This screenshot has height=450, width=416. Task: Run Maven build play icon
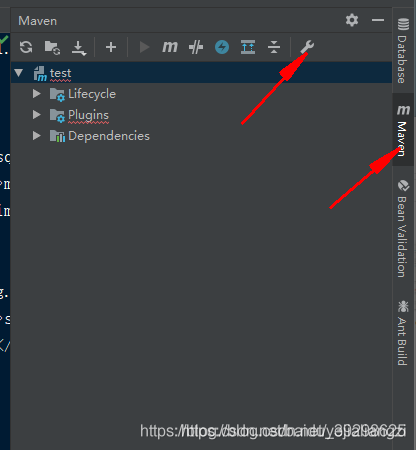144,47
